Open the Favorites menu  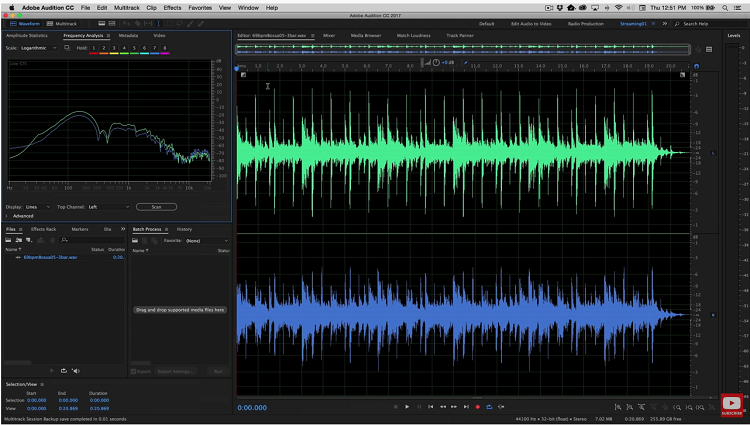pos(200,8)
